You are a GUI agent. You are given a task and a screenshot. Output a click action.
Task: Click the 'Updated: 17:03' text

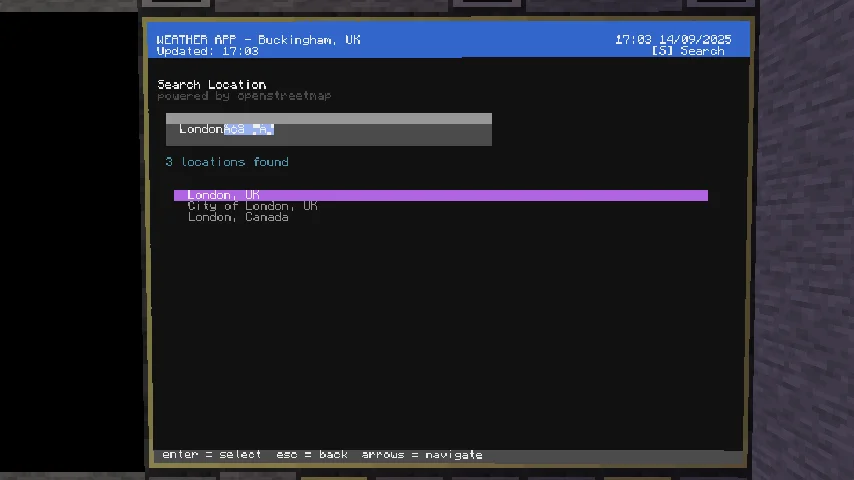tap(208, 51)
